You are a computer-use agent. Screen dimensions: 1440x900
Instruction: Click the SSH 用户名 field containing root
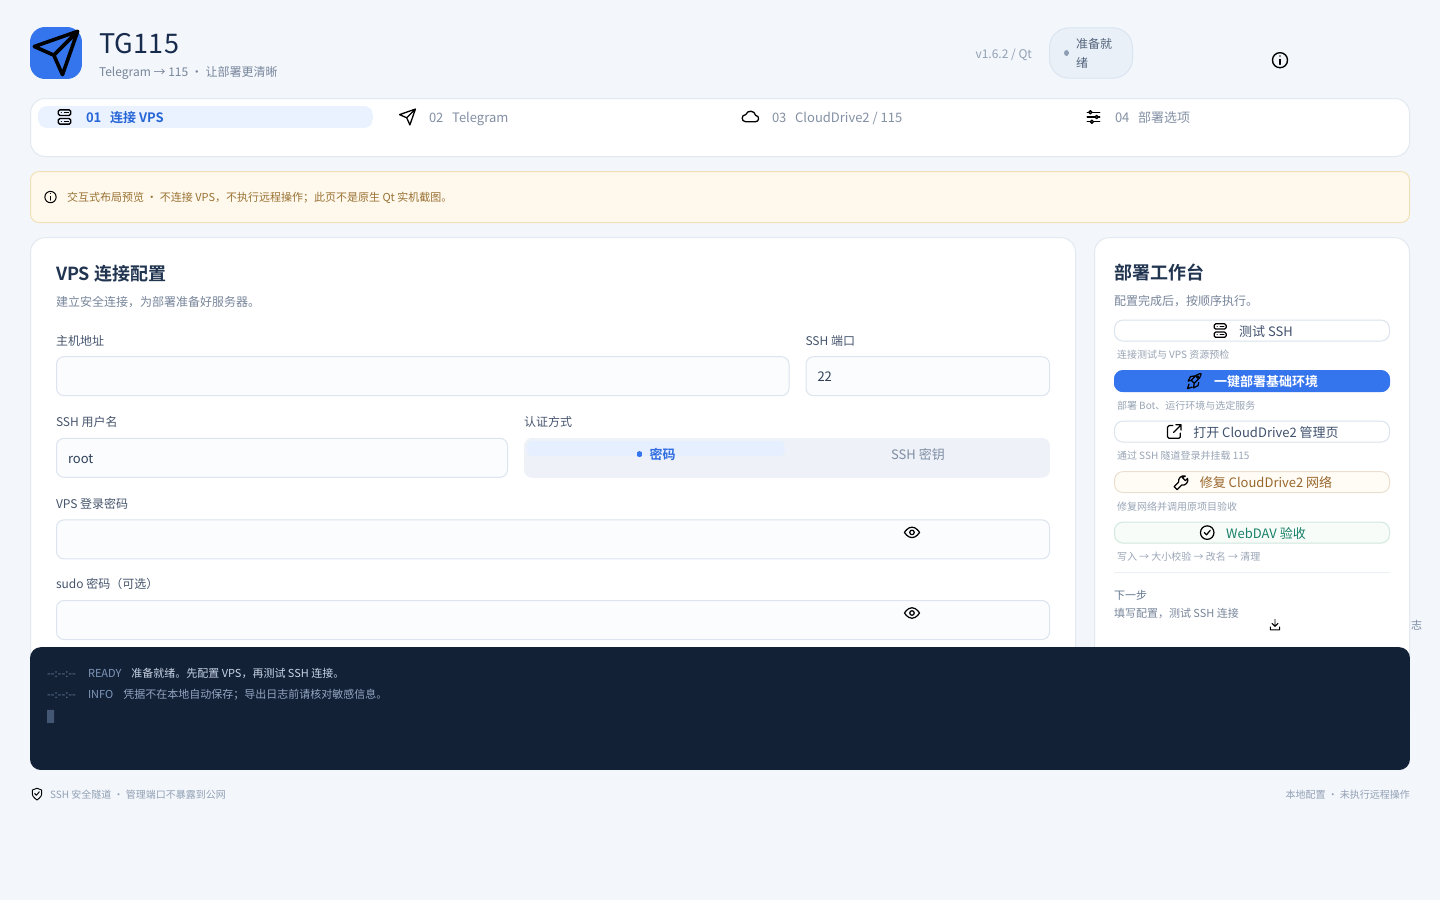[x=282, y=458]
